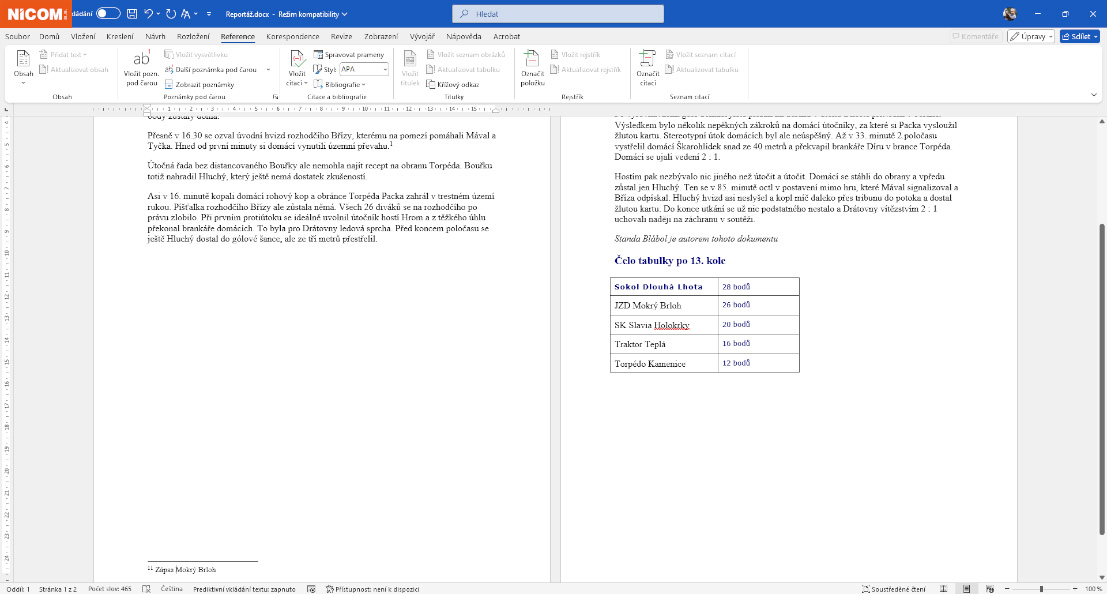
Task: Click table cell JZD Mokrý Brloh
Action: (x=664, y=306)
